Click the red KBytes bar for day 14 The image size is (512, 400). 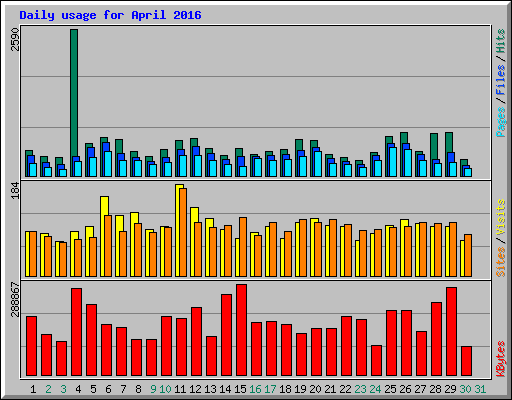point(227,335)
